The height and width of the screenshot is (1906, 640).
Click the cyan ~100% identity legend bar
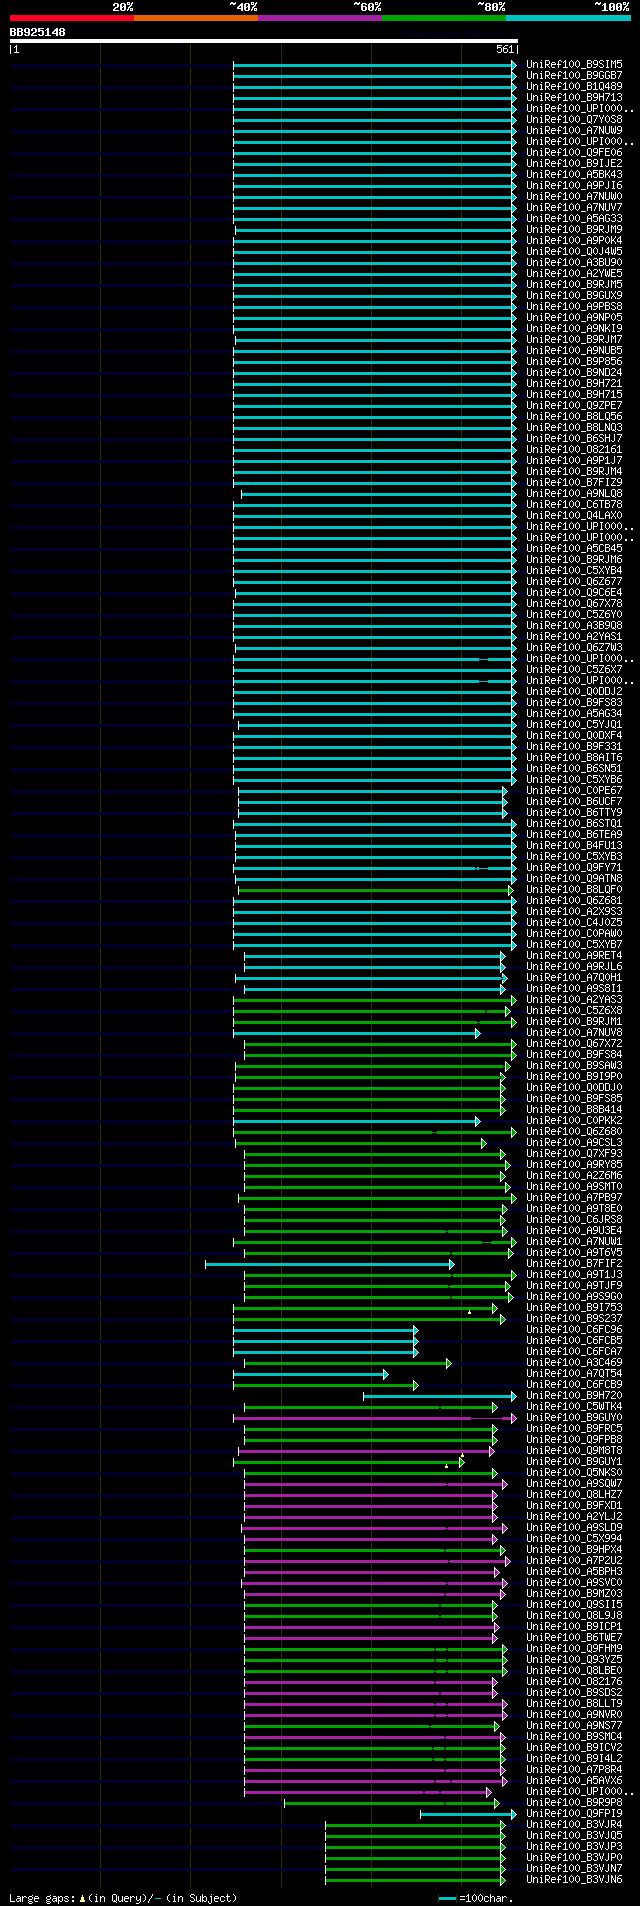(568, 18)
